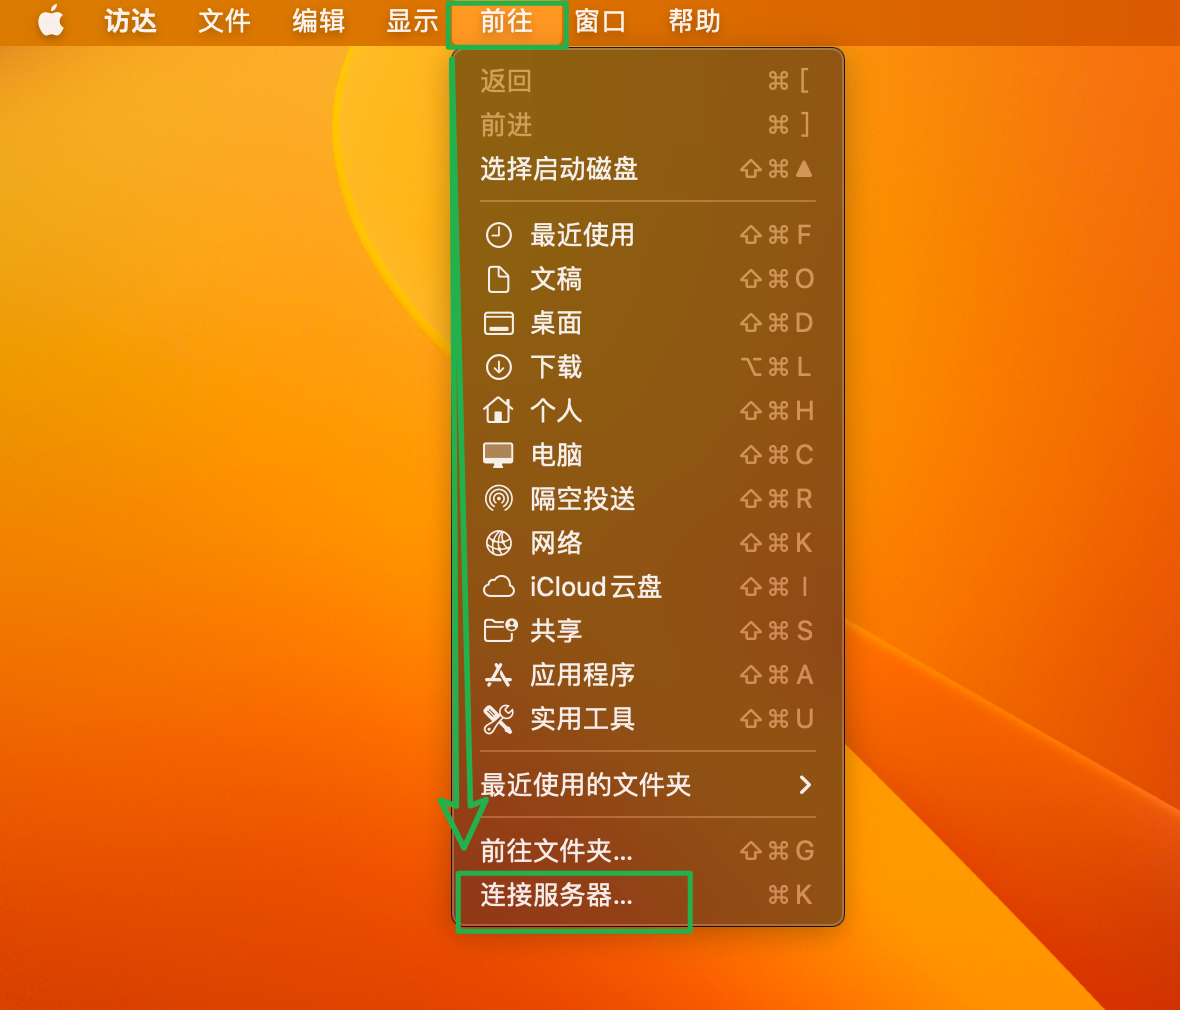Go to 下载 folder
This screenshot has width=1180, height=1010.
pos(647,367)
